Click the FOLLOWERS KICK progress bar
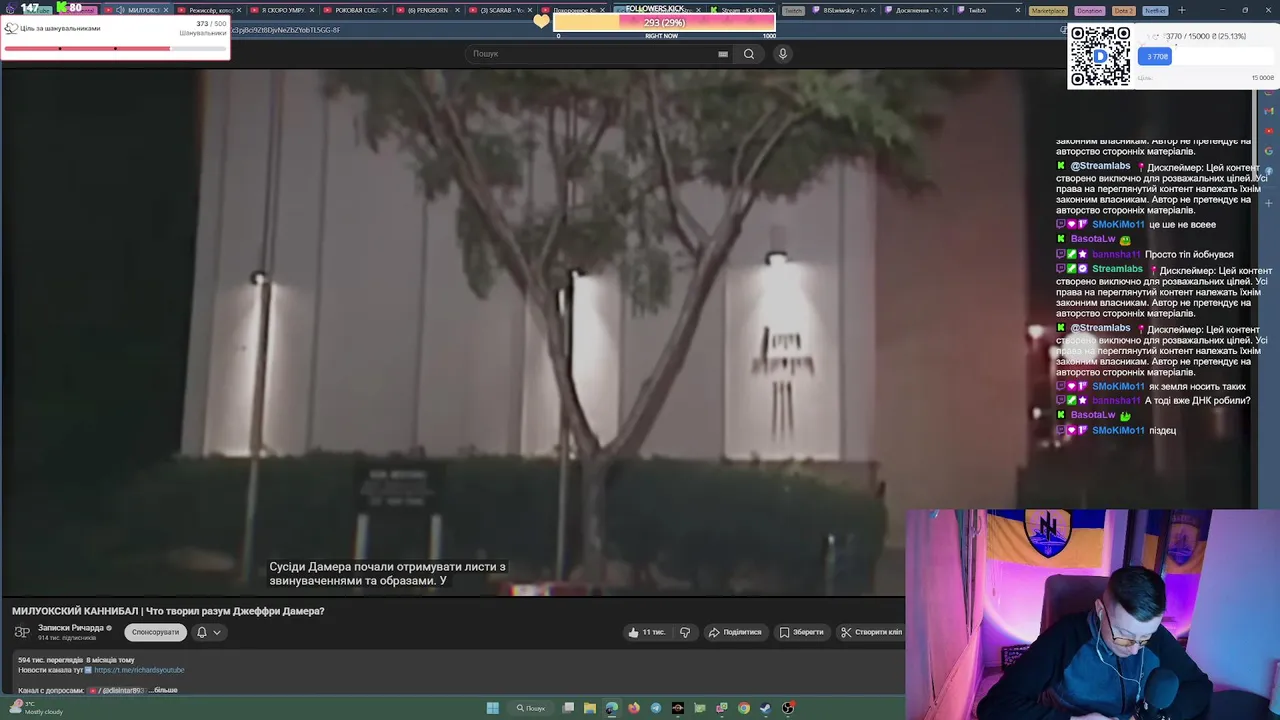The width and height of the screenshot is (1280, 720). [x=664, y=23]
